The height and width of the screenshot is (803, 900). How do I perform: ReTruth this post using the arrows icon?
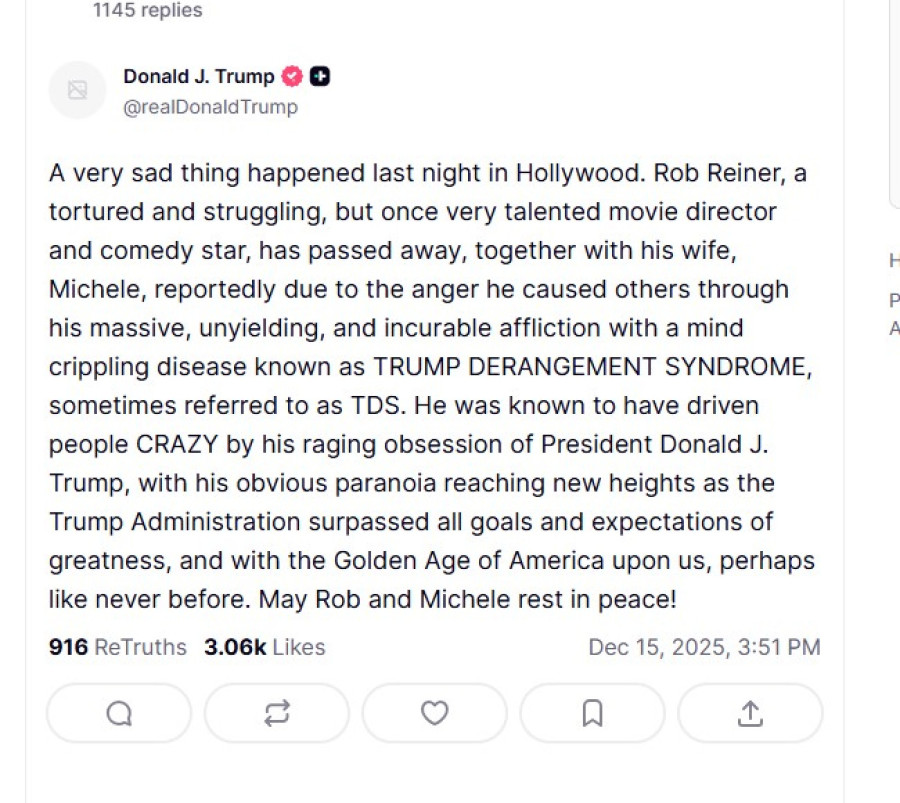click(277, 713)
